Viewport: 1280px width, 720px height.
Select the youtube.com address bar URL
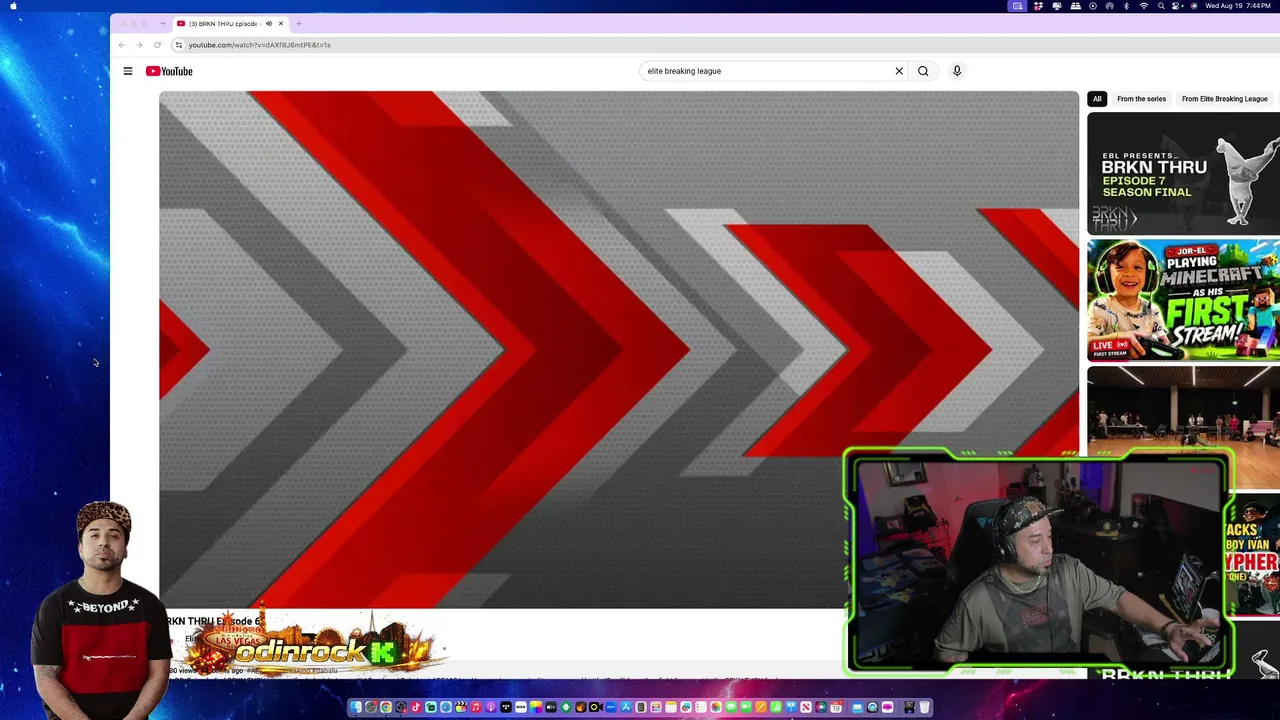[x=259, y=45]
